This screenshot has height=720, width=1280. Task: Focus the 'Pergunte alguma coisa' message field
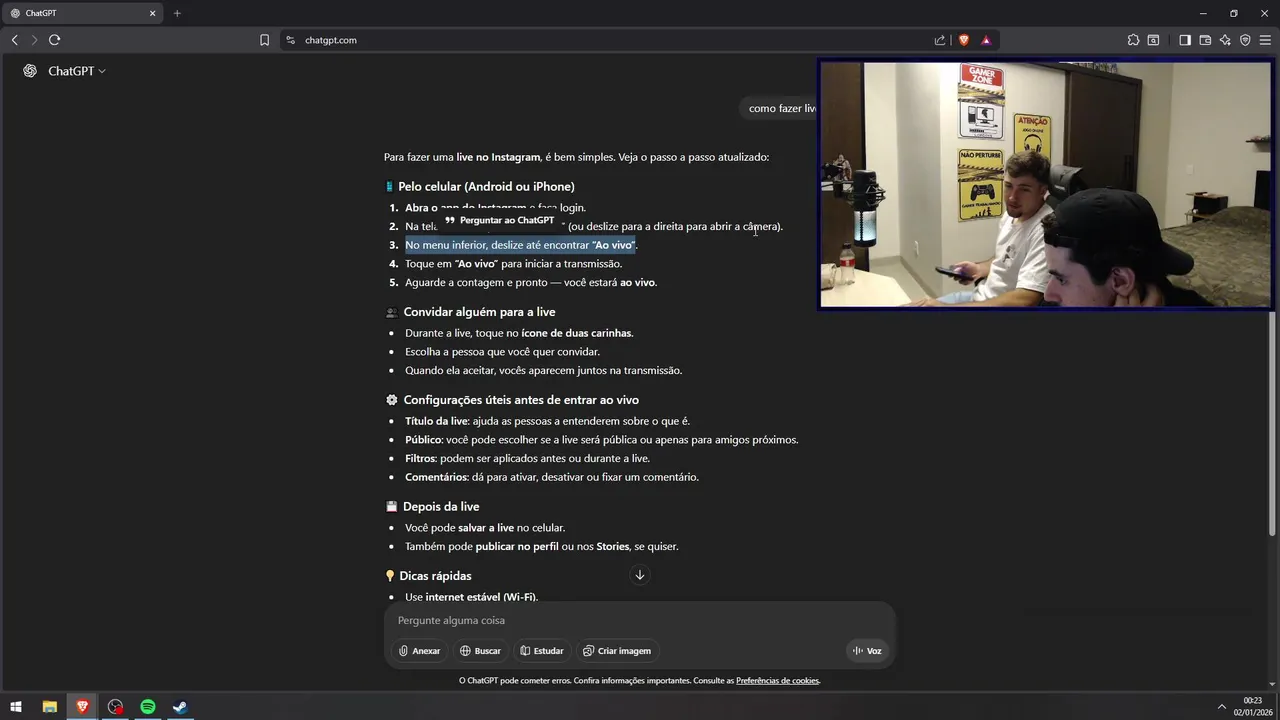coord(640,620)
